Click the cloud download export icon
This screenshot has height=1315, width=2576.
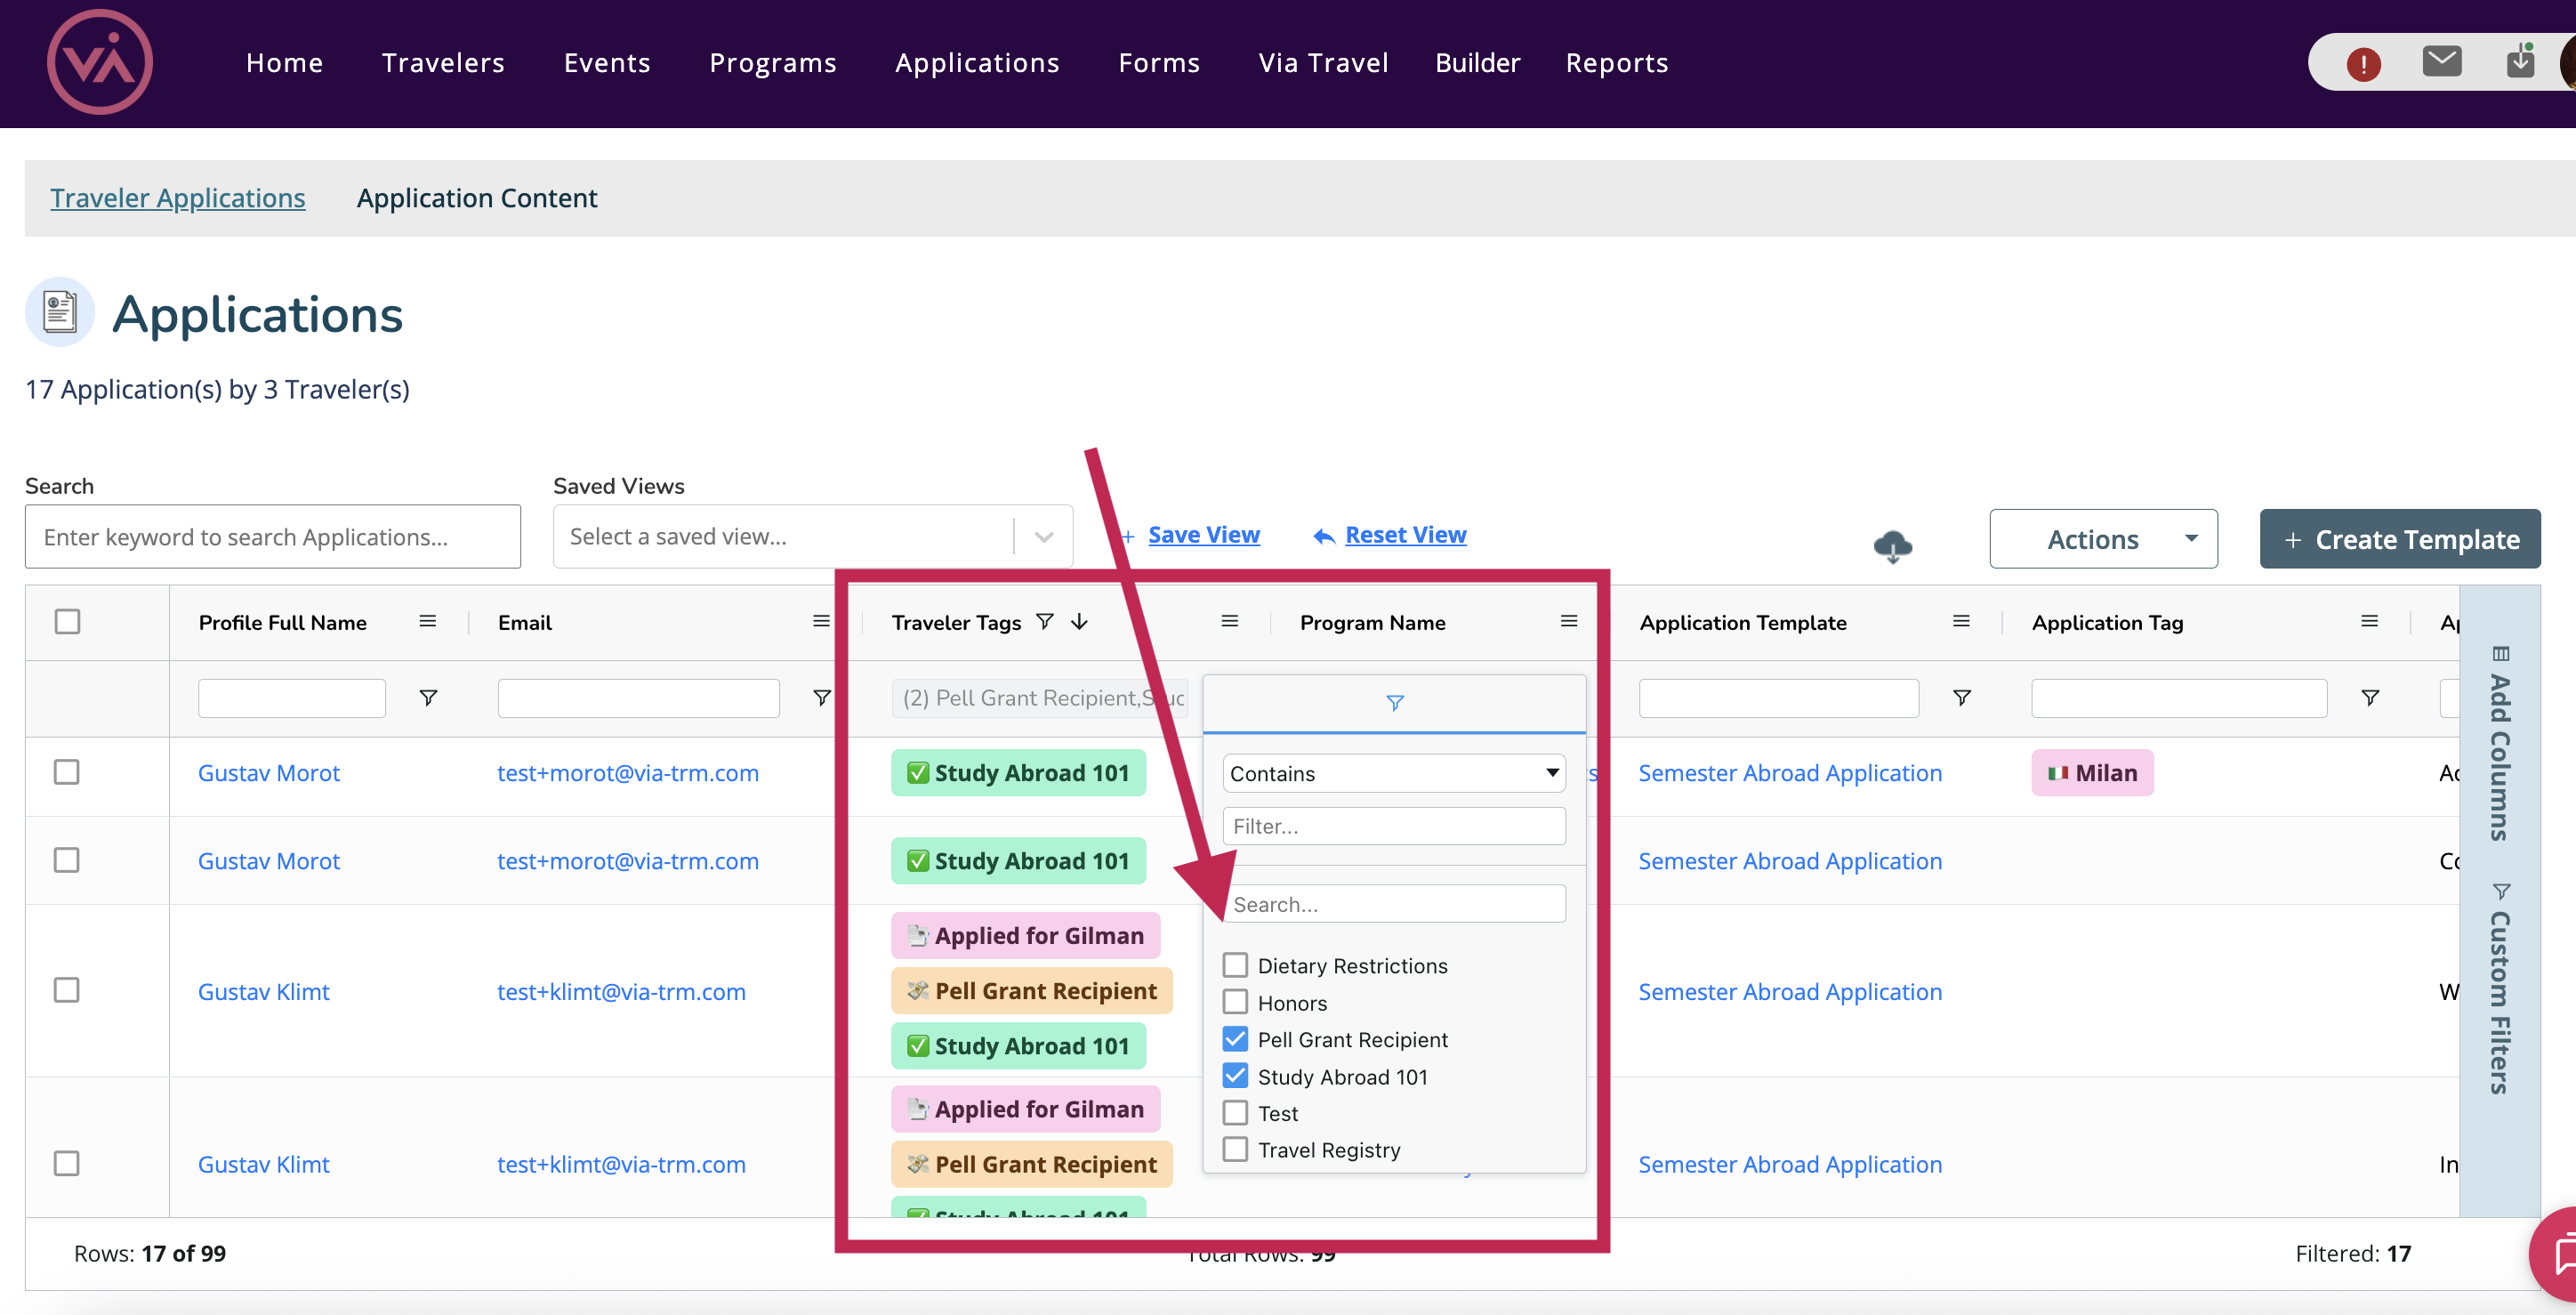(x=1892, y=546)
